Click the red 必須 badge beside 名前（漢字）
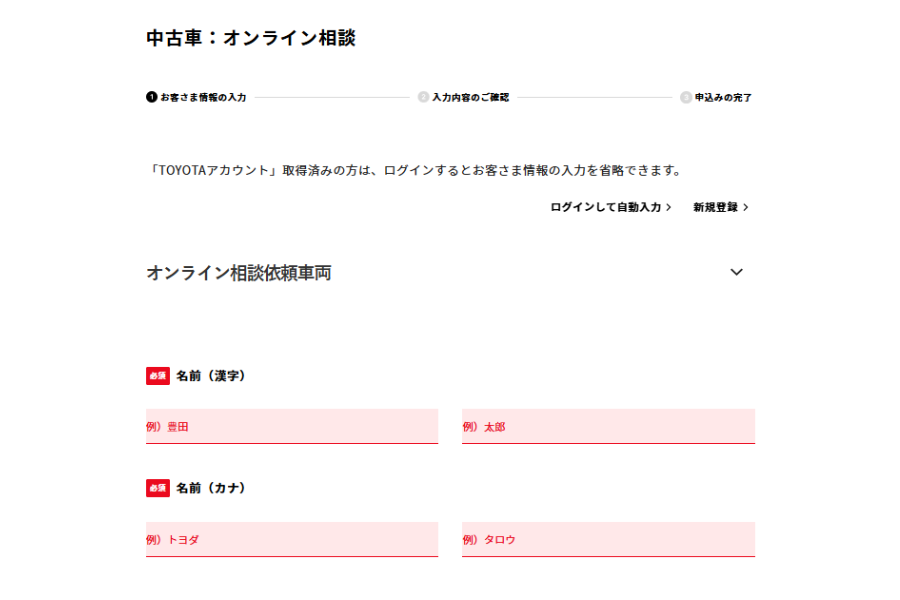The image size is (900, 600). (156, 375)
